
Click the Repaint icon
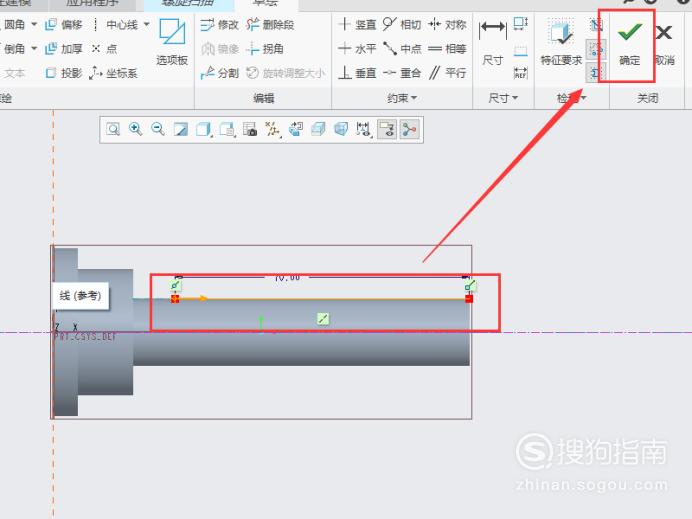(x=181, y=129)
